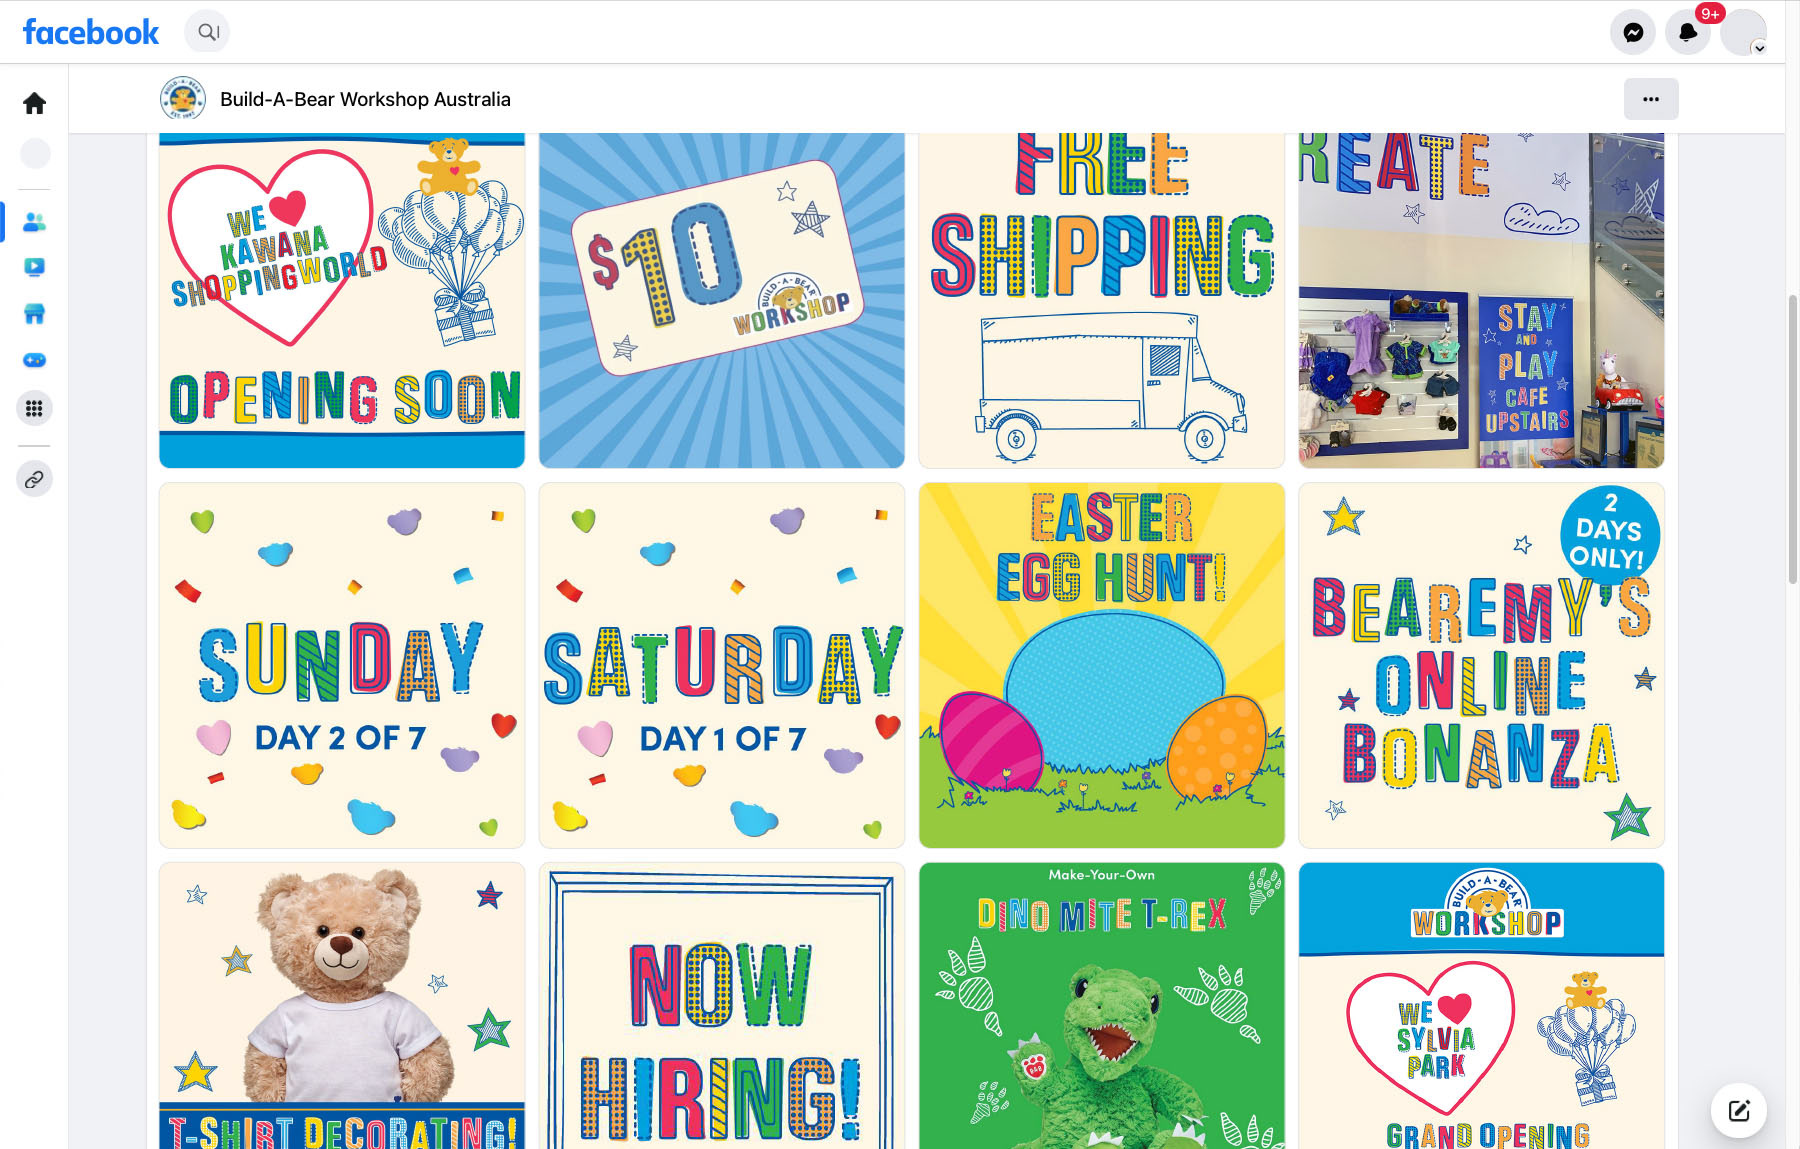Click the page vertical scrollbar
This screenshot has width=1800, height=1149.
(x=1792, y=440)
